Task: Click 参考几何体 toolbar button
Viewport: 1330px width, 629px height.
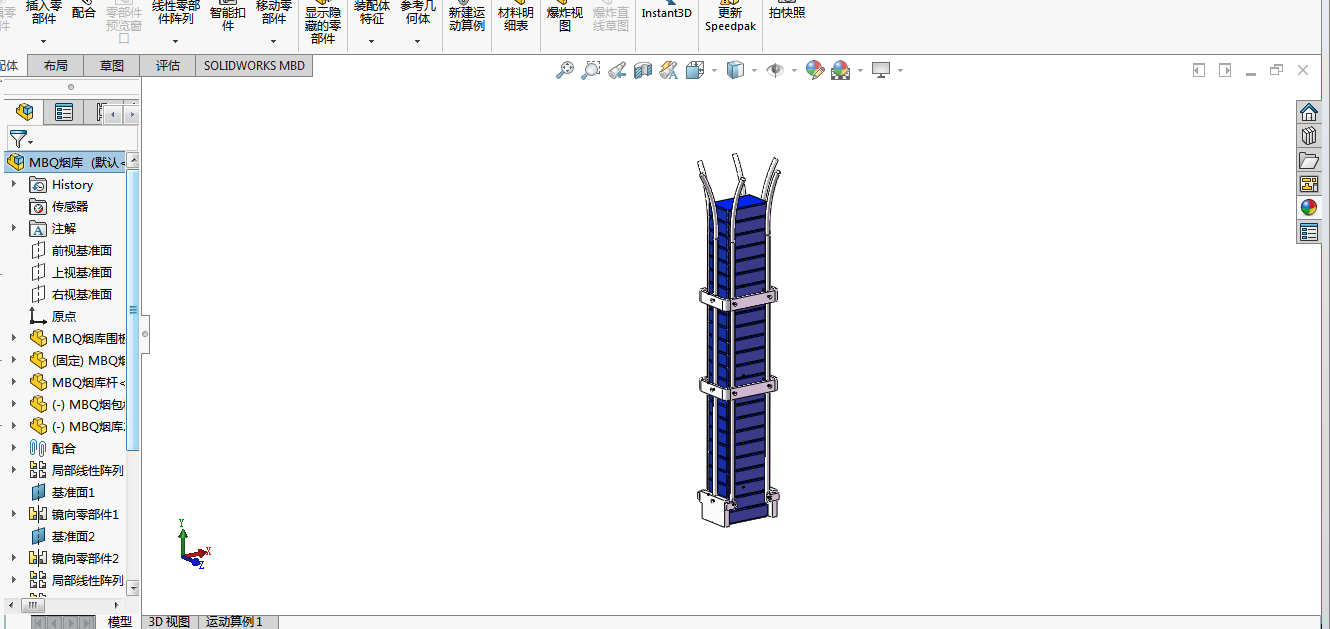Action: [418, 12]
